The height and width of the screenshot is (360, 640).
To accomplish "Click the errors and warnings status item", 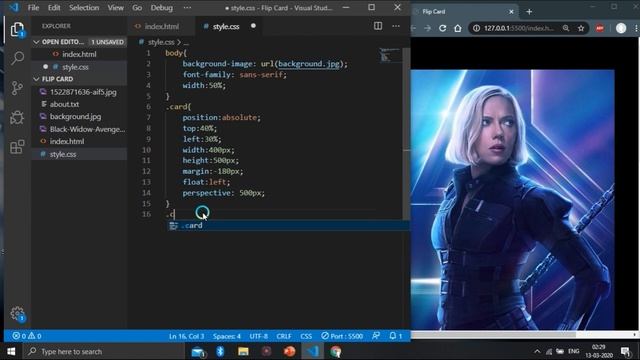I will point(27,336).
